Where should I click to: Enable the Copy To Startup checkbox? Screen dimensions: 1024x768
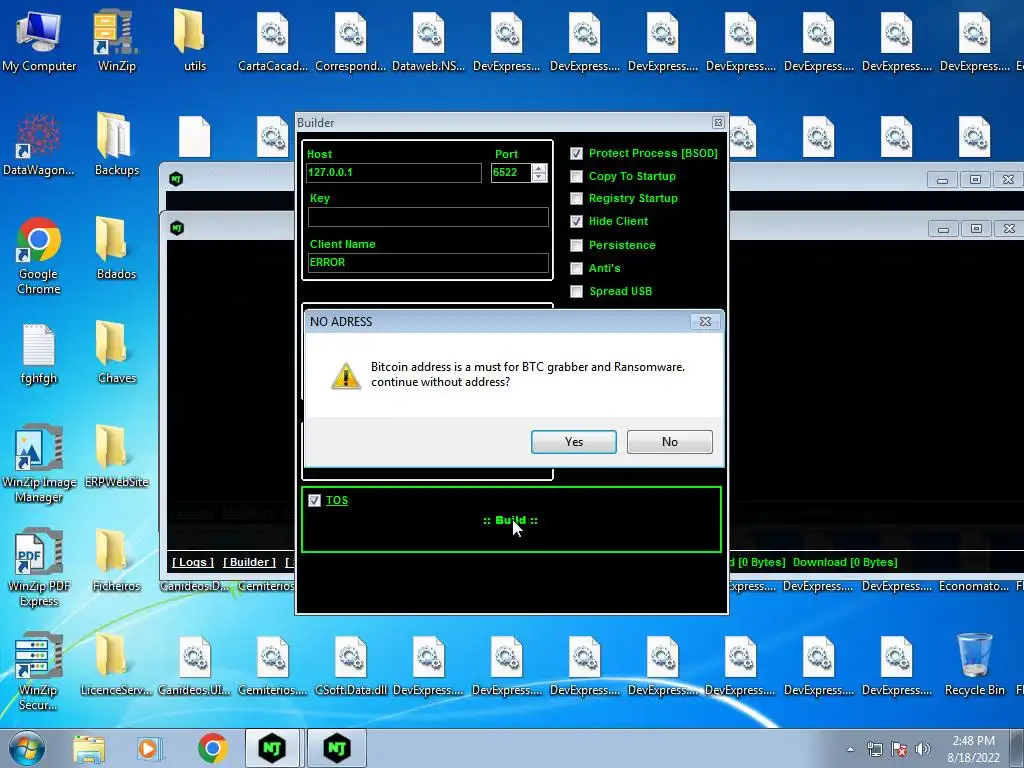coord(576,176)
